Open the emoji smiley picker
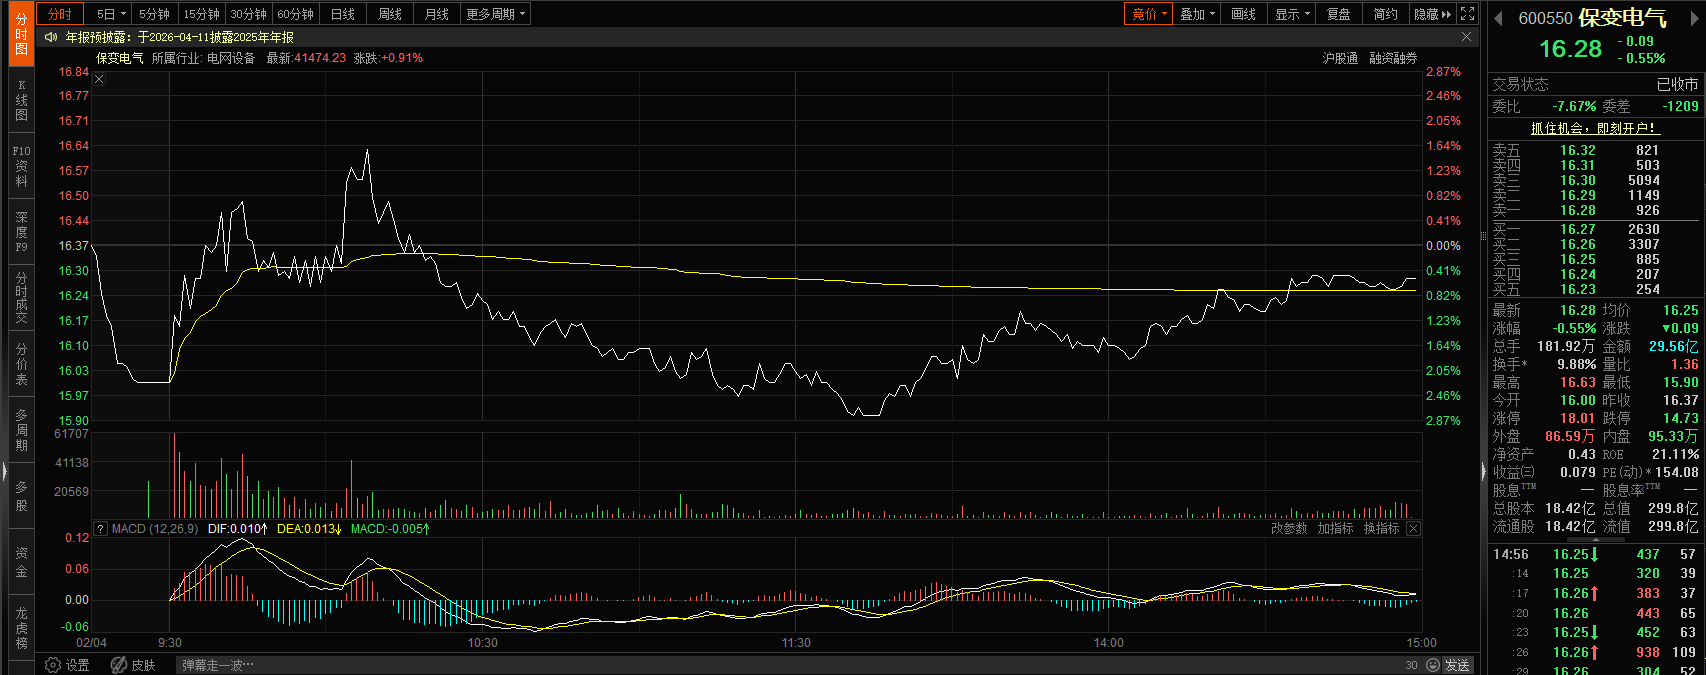This screenshot has height=675, width=1706. tap(1433, 665)
